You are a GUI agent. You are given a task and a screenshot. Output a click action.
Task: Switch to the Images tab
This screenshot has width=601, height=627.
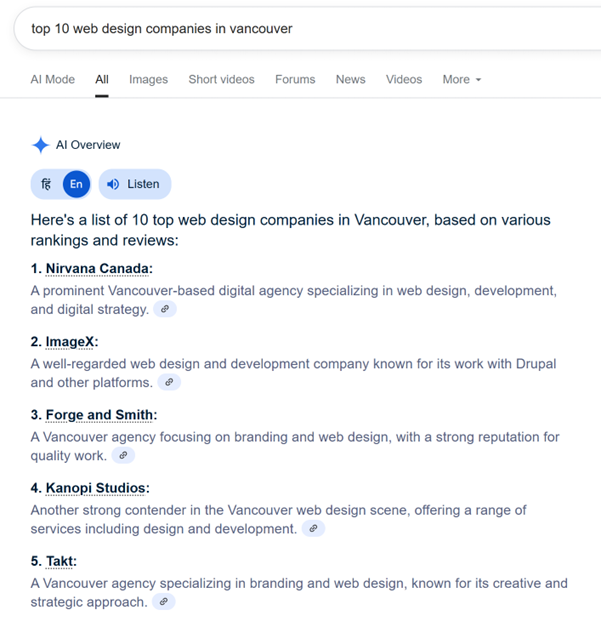(148, 80)
